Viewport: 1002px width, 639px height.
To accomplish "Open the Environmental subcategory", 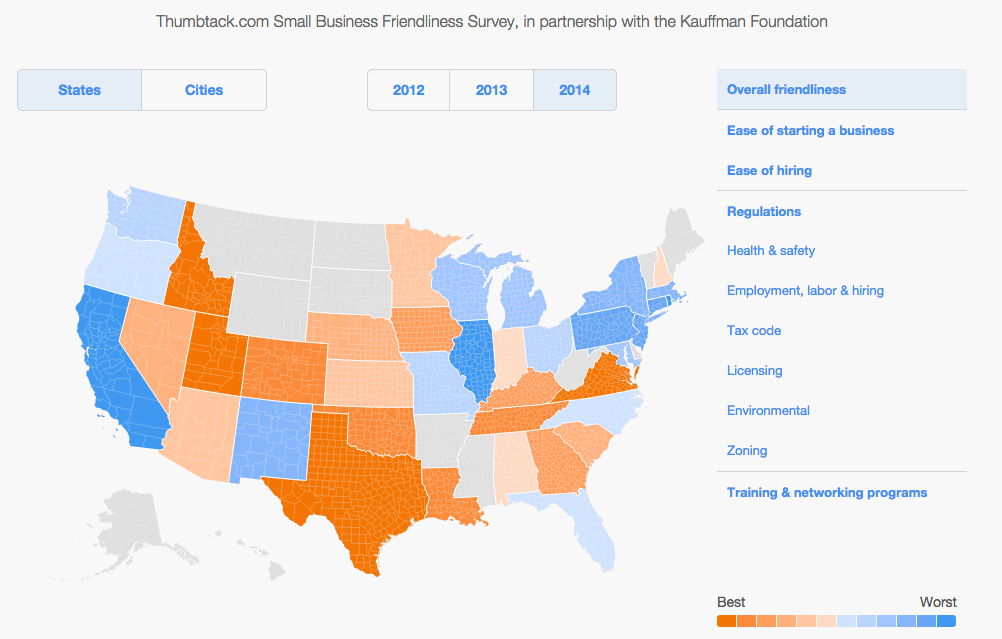I will [x=768, y=410].
